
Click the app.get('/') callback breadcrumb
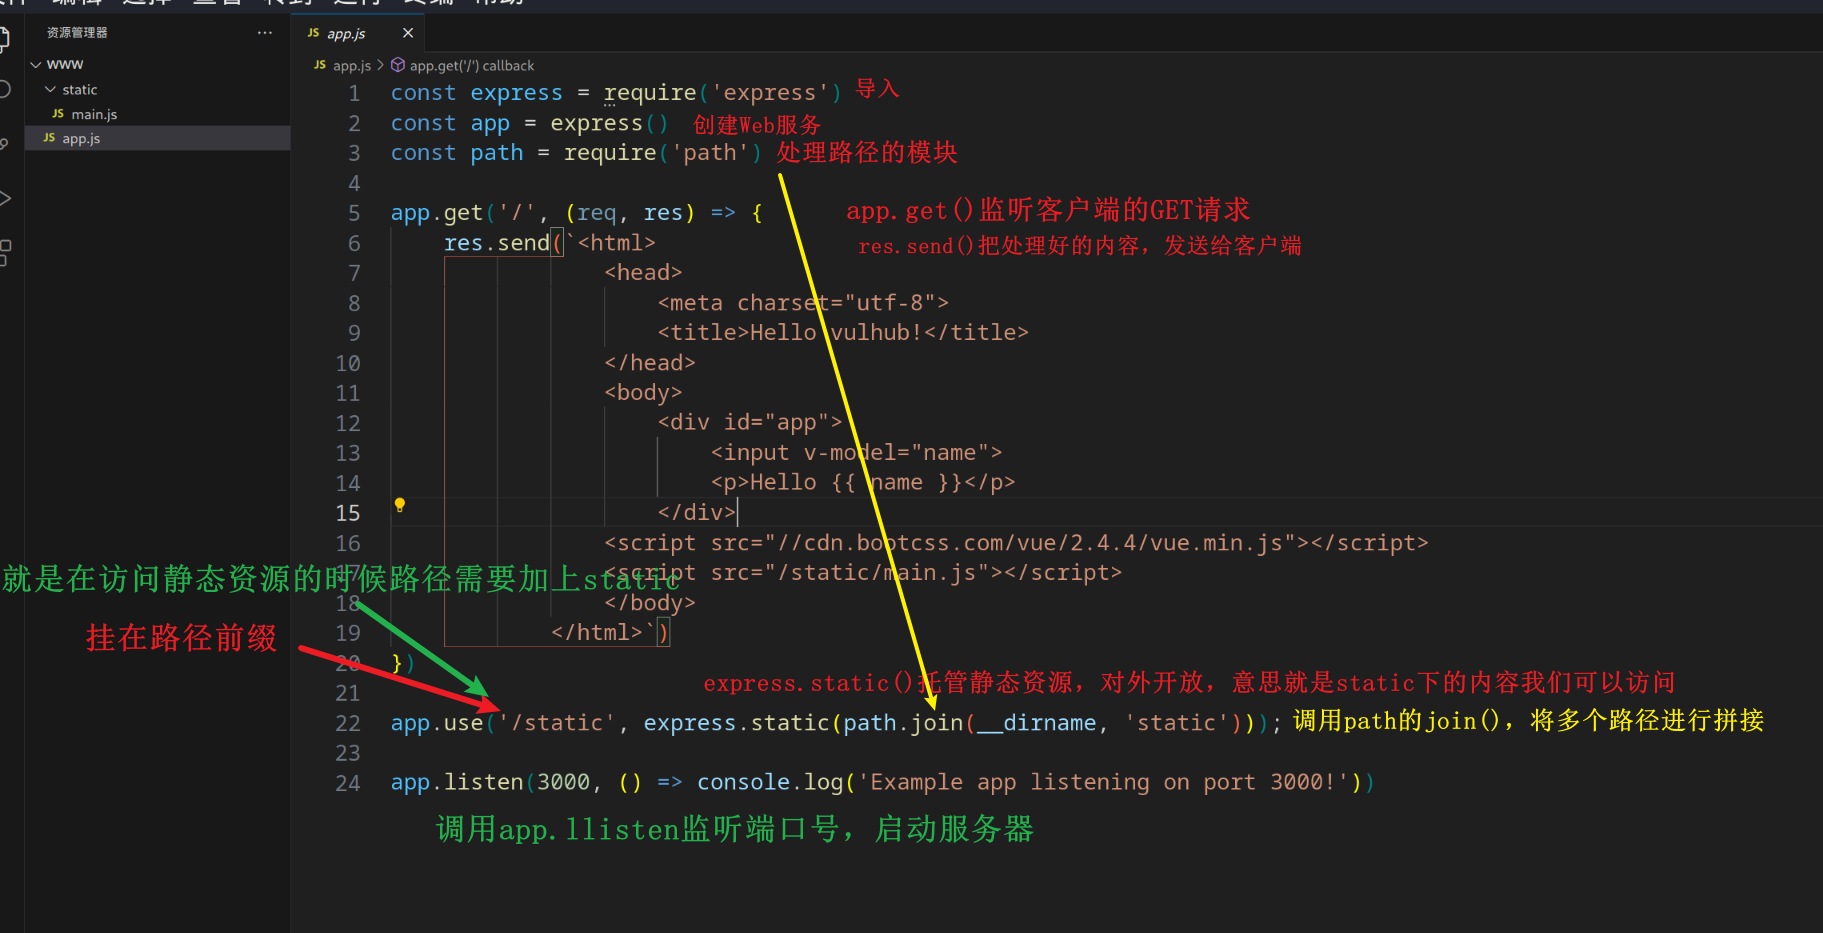coord(472,65)
